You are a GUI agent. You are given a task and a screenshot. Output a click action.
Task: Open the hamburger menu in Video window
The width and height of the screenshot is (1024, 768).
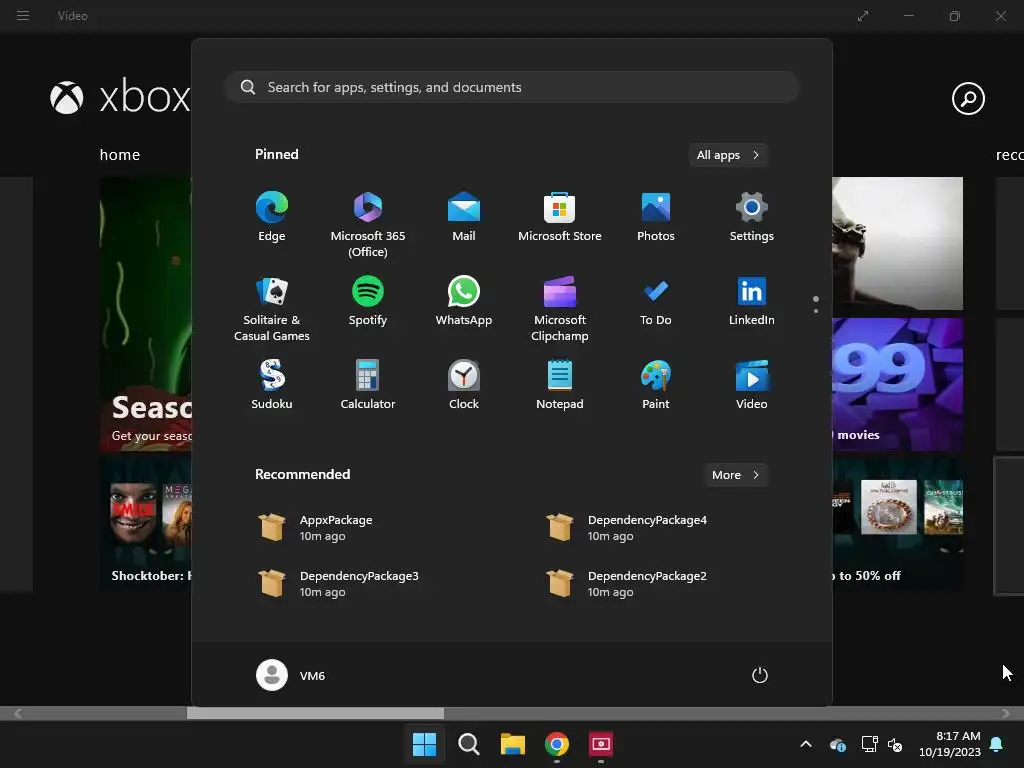click(23, 15)
